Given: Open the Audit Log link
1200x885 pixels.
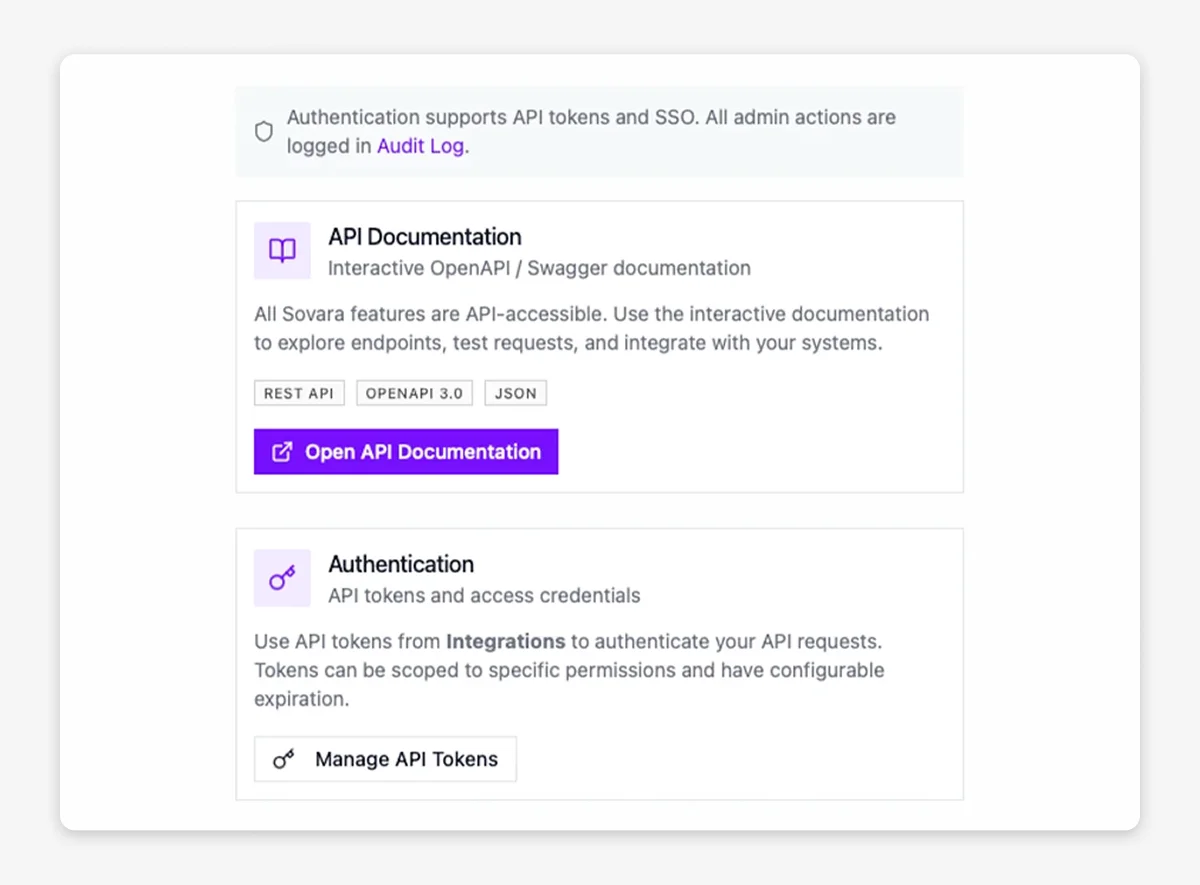Looking at the screenshot, I should coord(421,145).
